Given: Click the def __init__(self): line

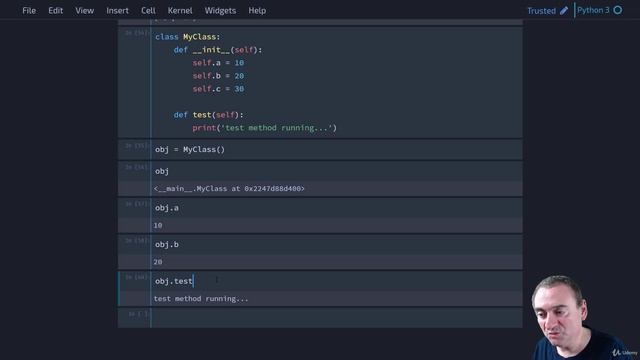Looking at the screenshot, I should (x=218, y=50).
